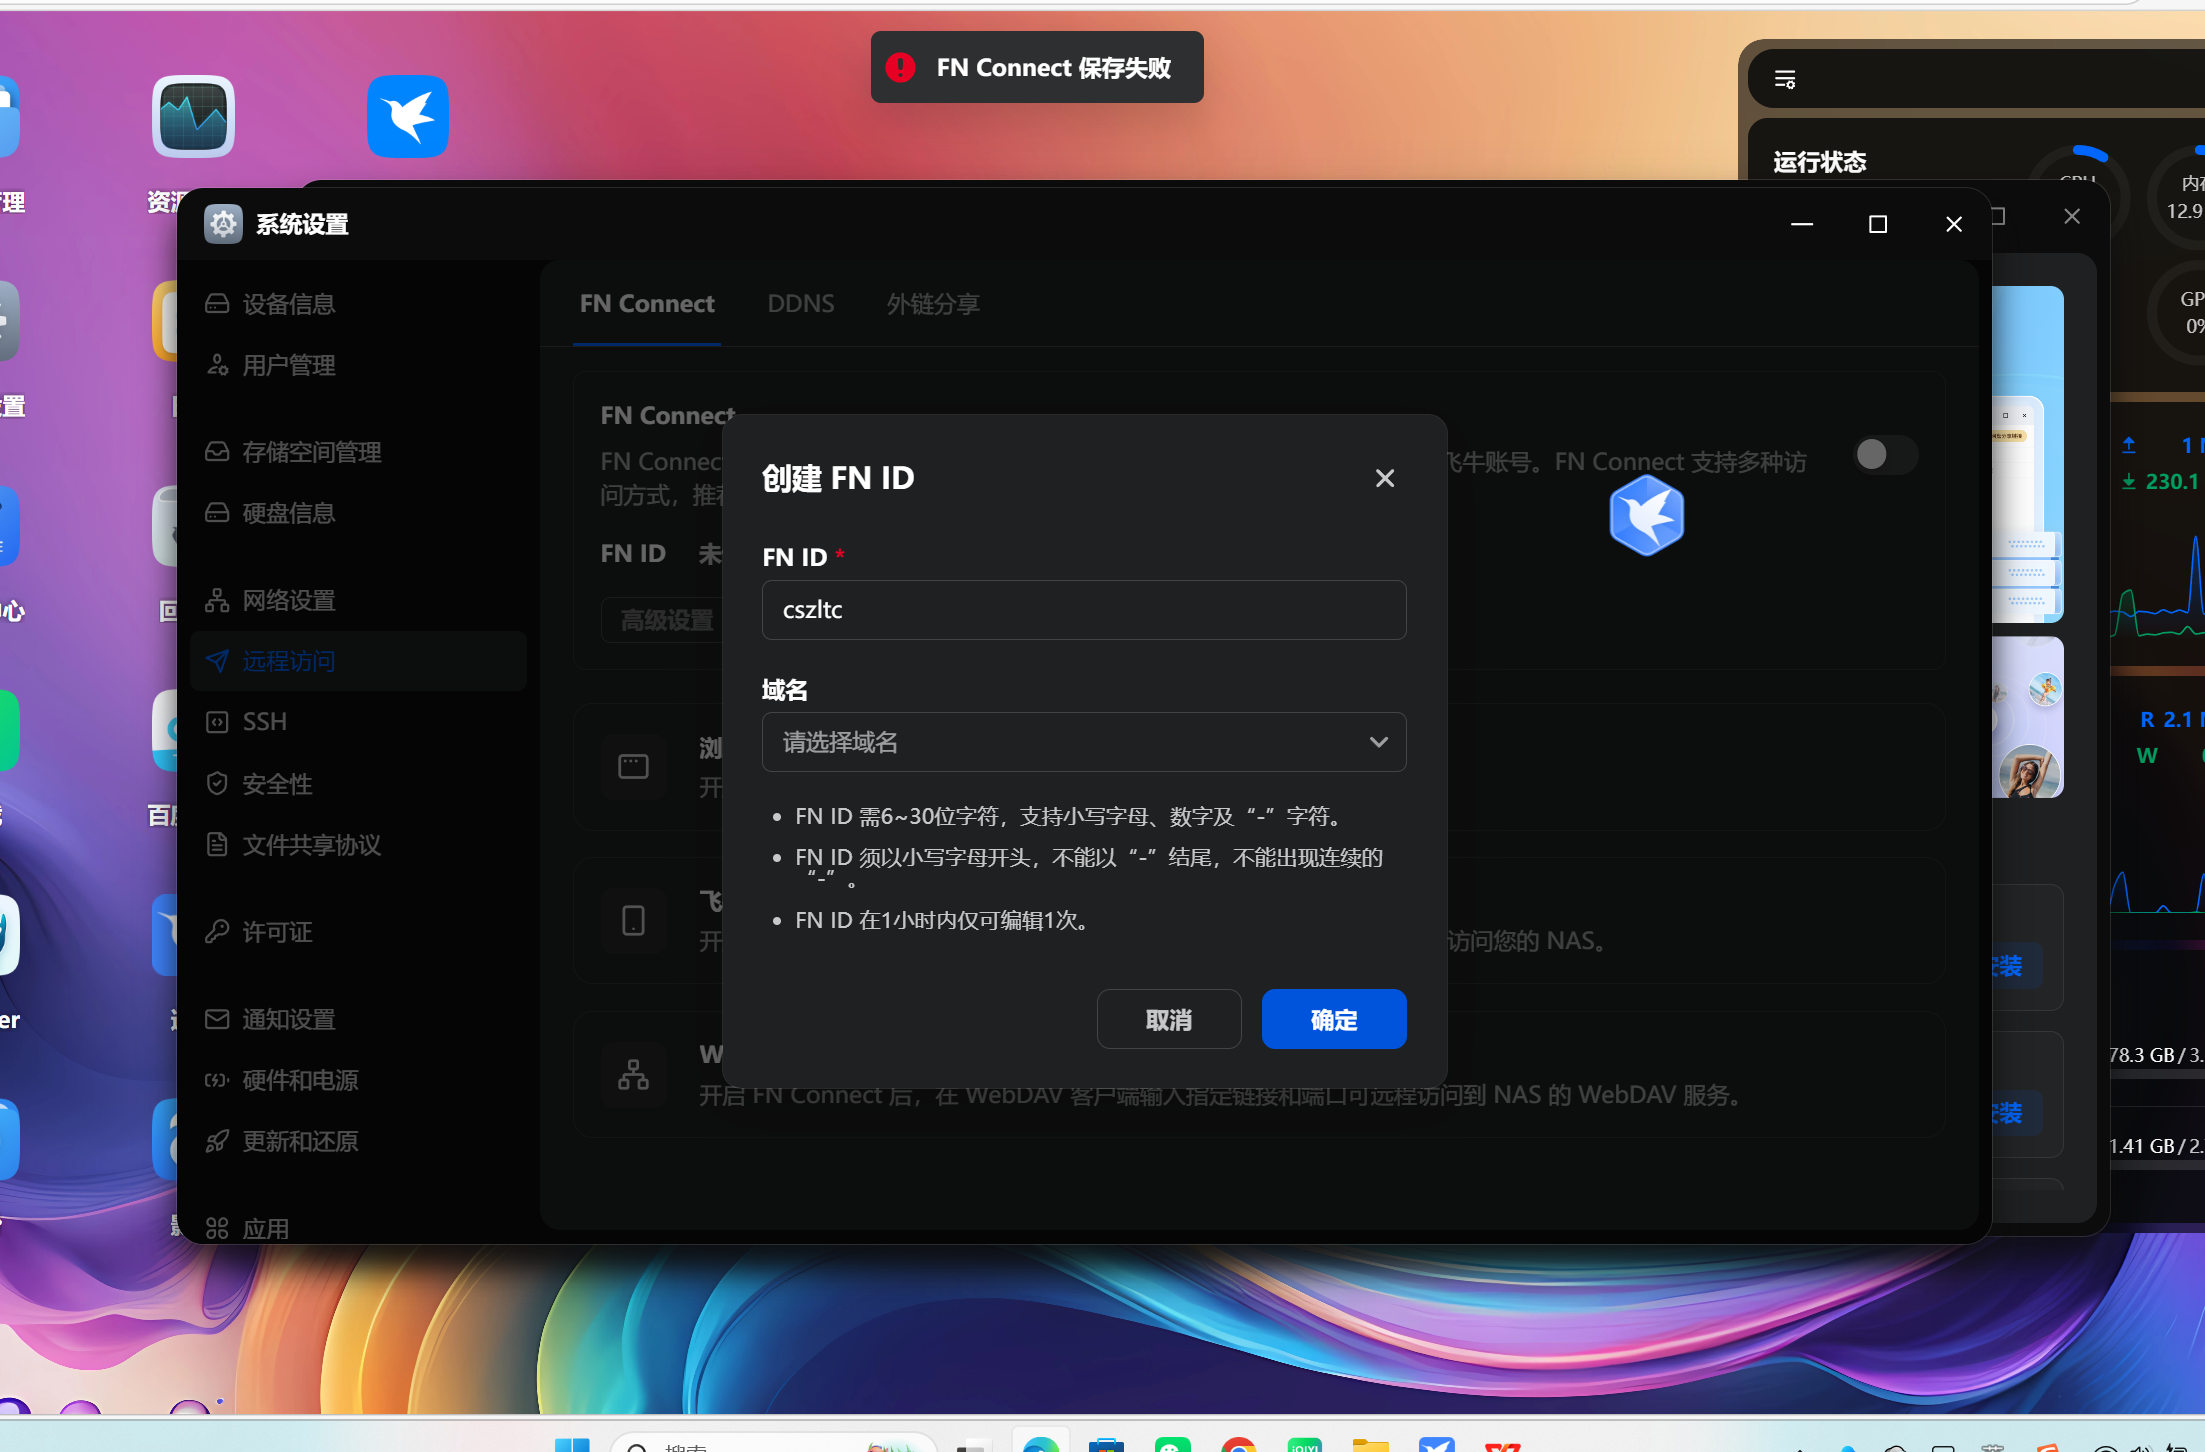Open 更新和还原 in the sidebar
This screenshot has width=2205, height=1452.
tap(299, 1142)
